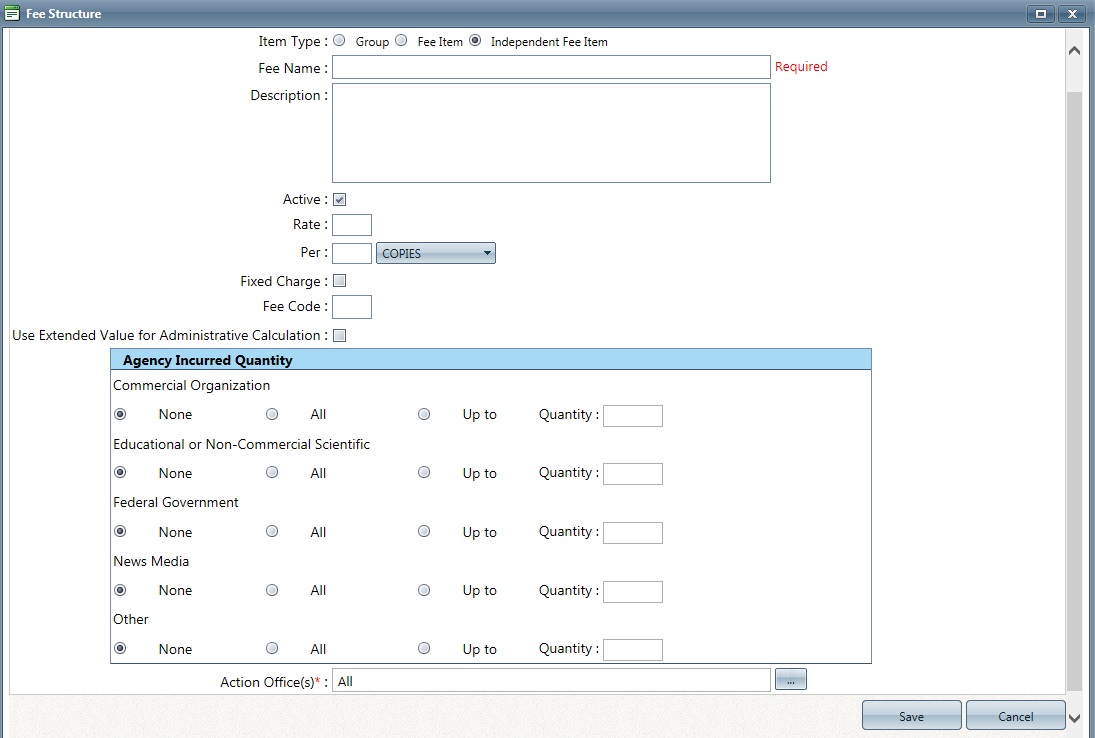Enable the Fixed Charge checkbox

[339, 280]
